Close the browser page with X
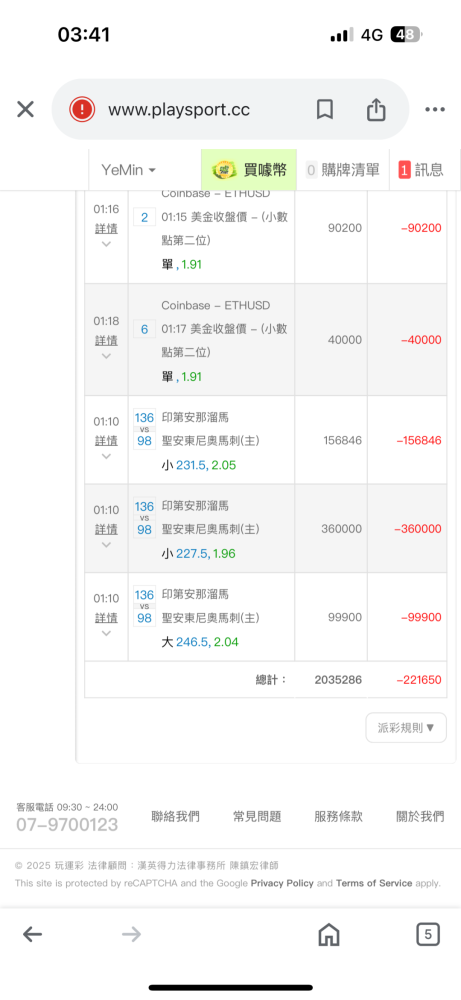This screenshot has width=461, height=1000. [x=26, y=110]
